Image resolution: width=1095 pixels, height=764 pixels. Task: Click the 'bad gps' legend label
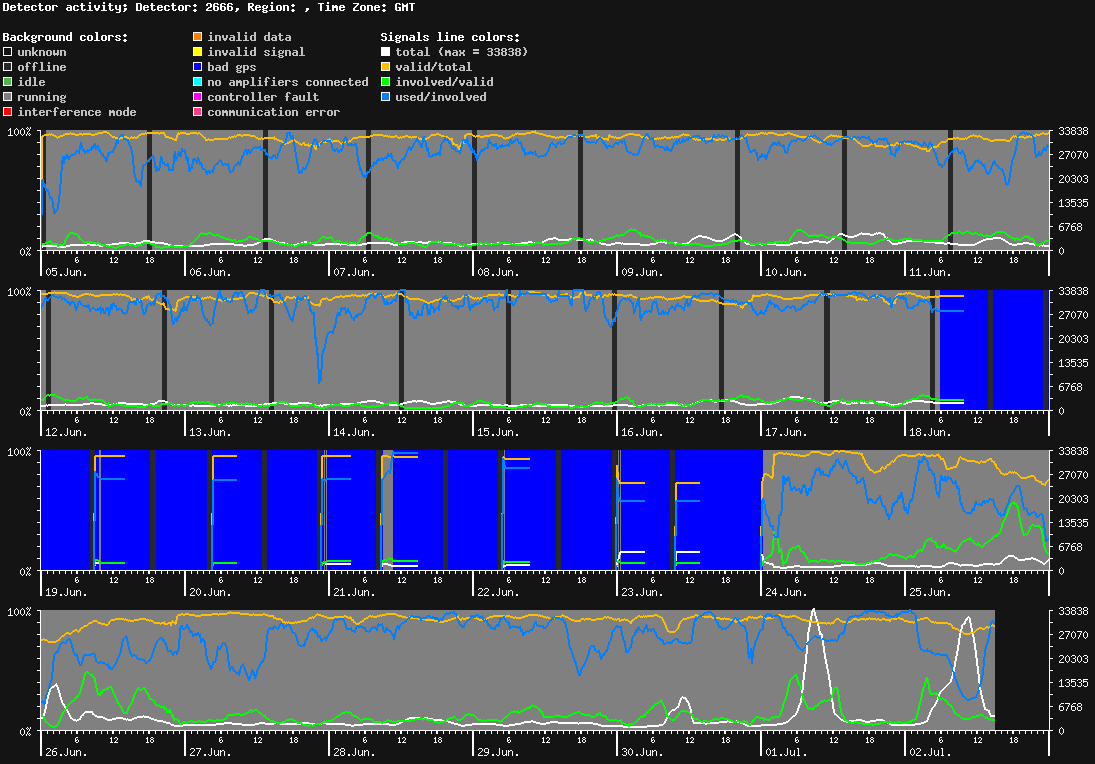point(232,67)
